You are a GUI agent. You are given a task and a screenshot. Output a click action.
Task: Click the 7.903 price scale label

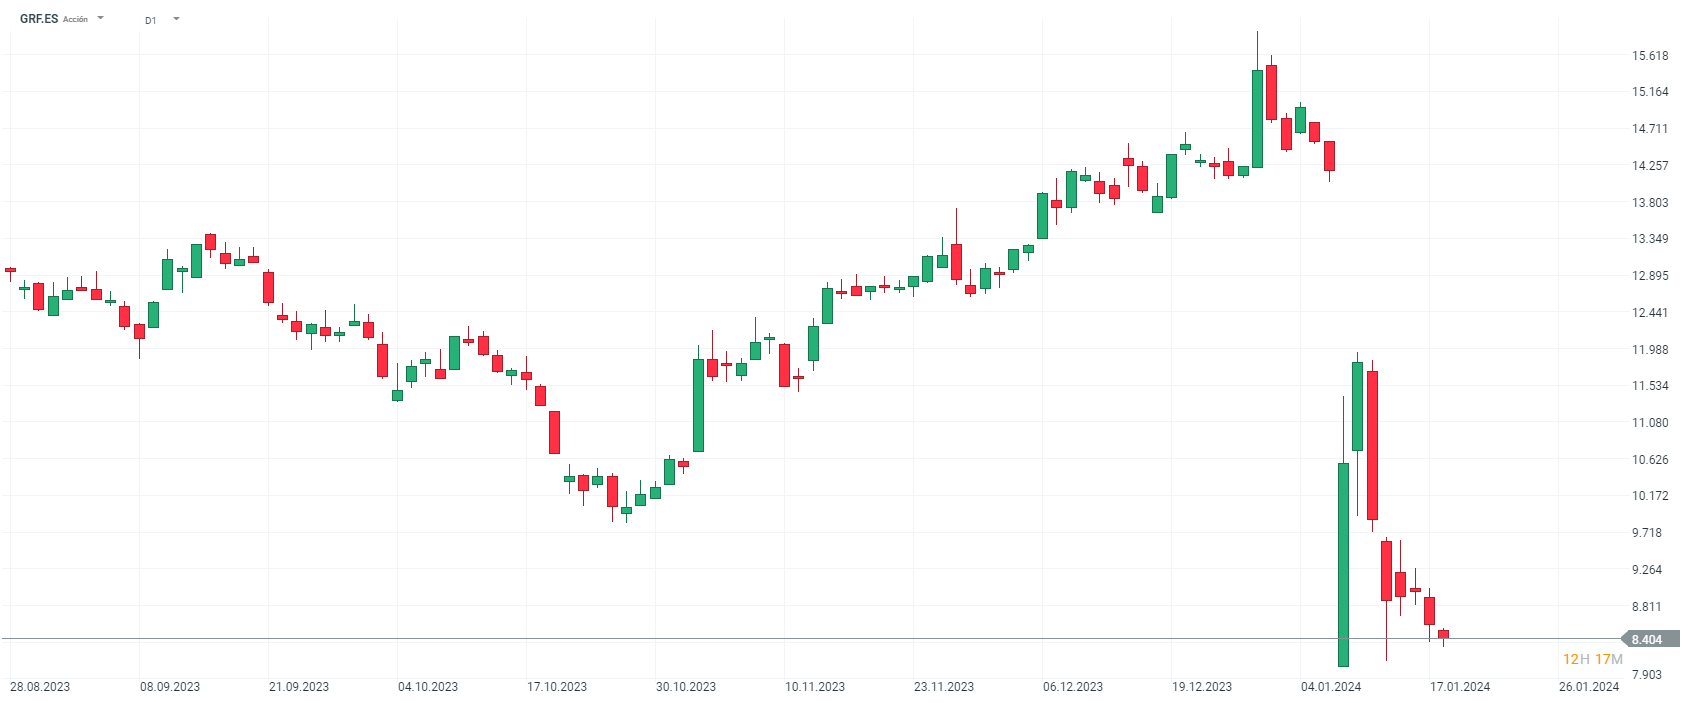click(x=1647, y=675)
